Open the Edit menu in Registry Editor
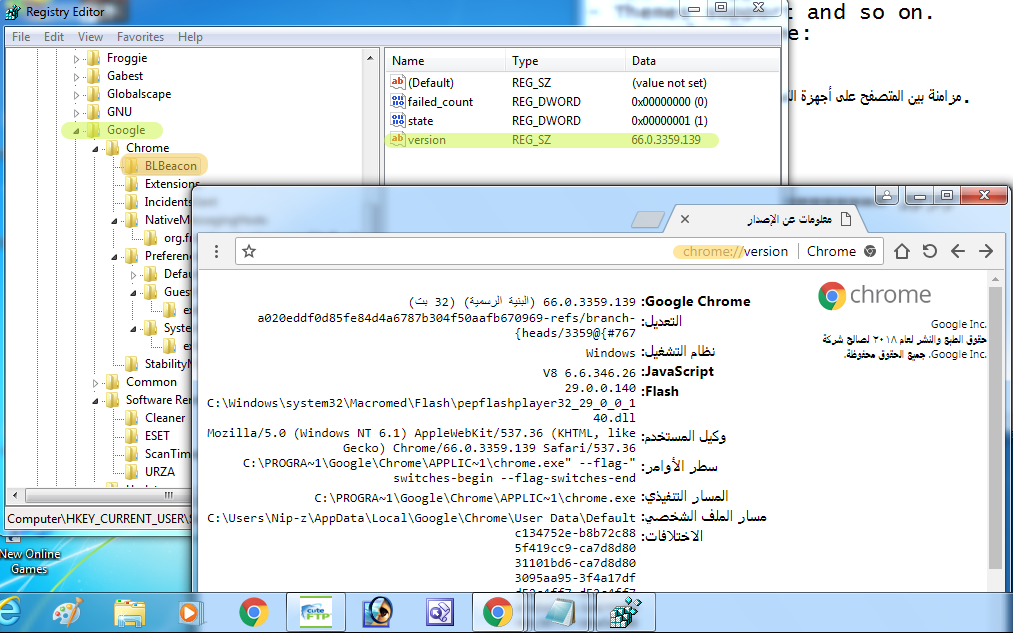 point(54,37)
